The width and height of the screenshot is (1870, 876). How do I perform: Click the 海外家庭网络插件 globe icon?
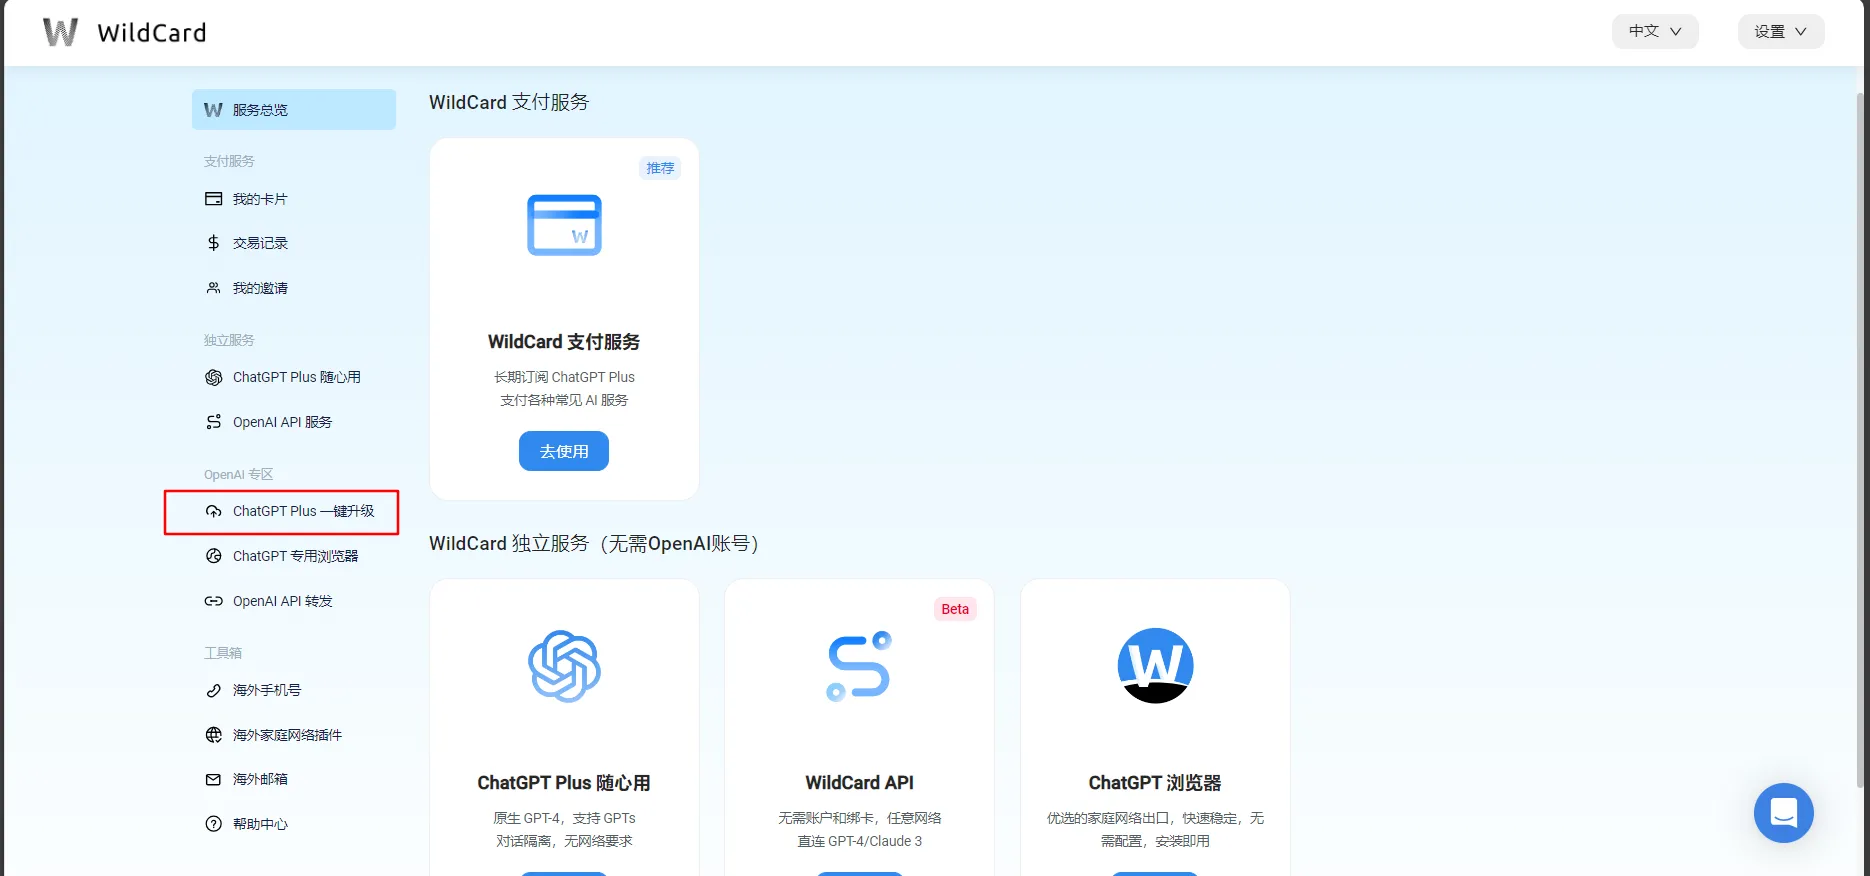(213, 735)
